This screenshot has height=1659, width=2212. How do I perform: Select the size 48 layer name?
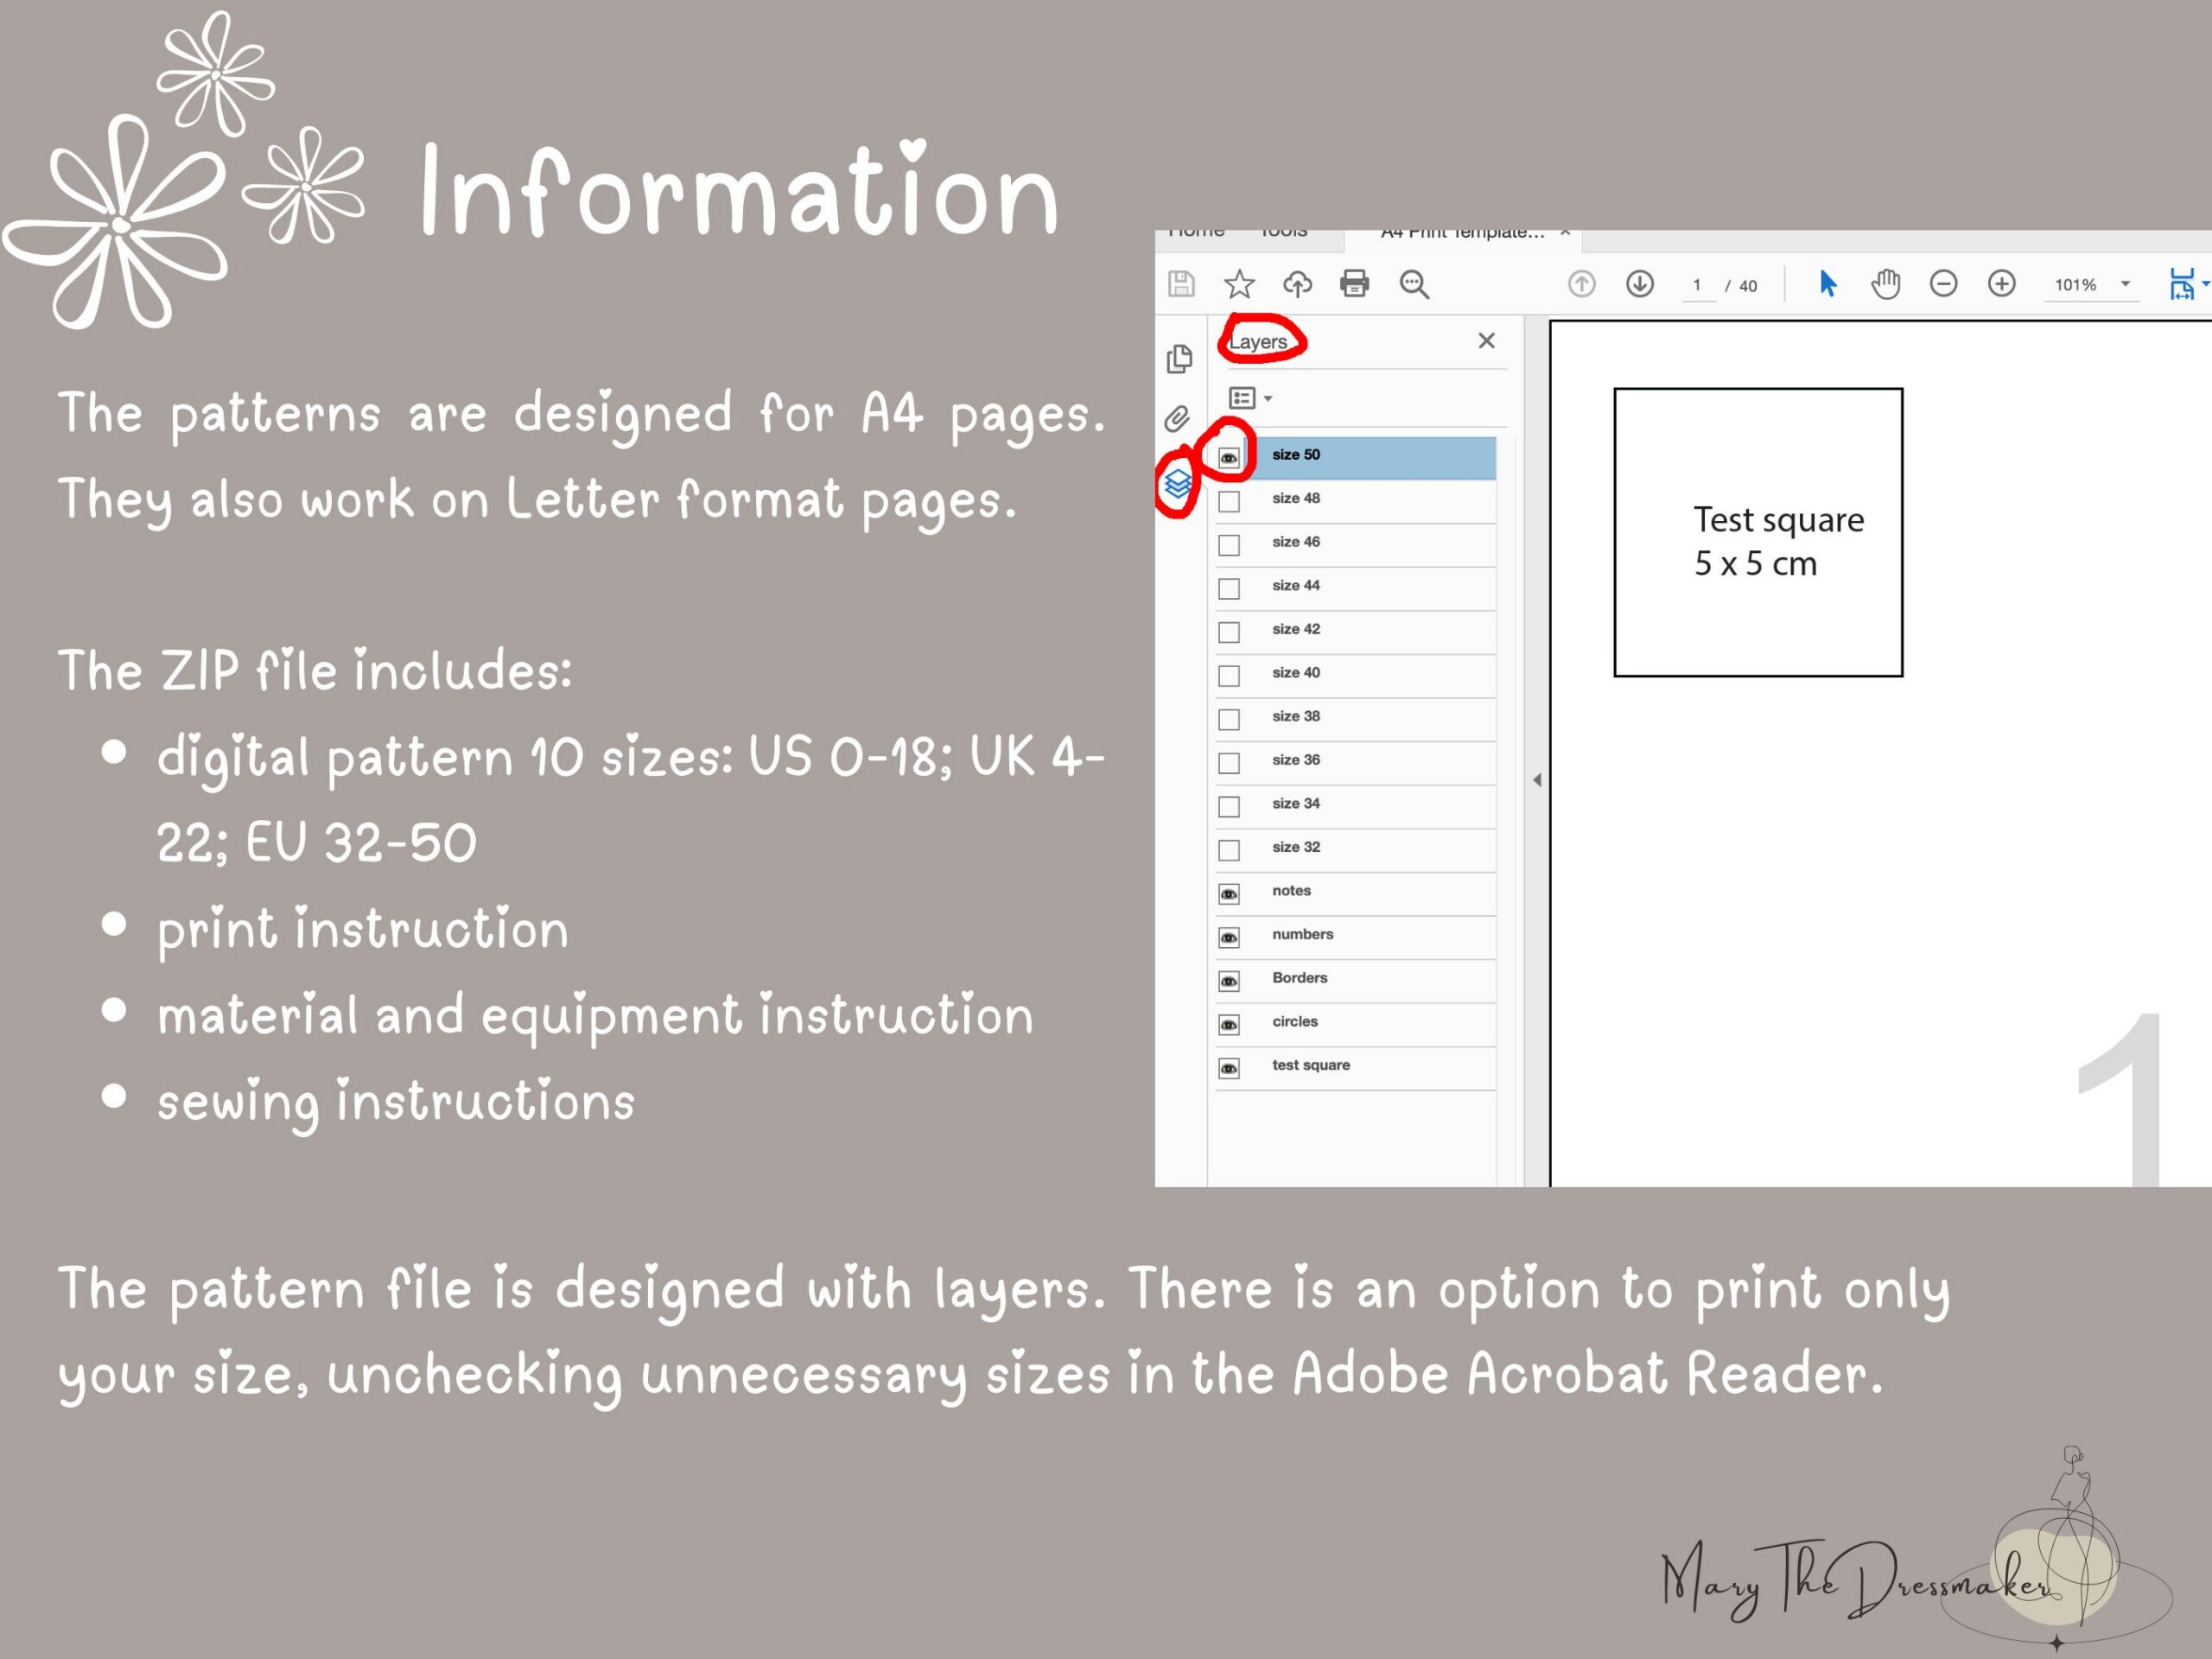coord(1296,498)
